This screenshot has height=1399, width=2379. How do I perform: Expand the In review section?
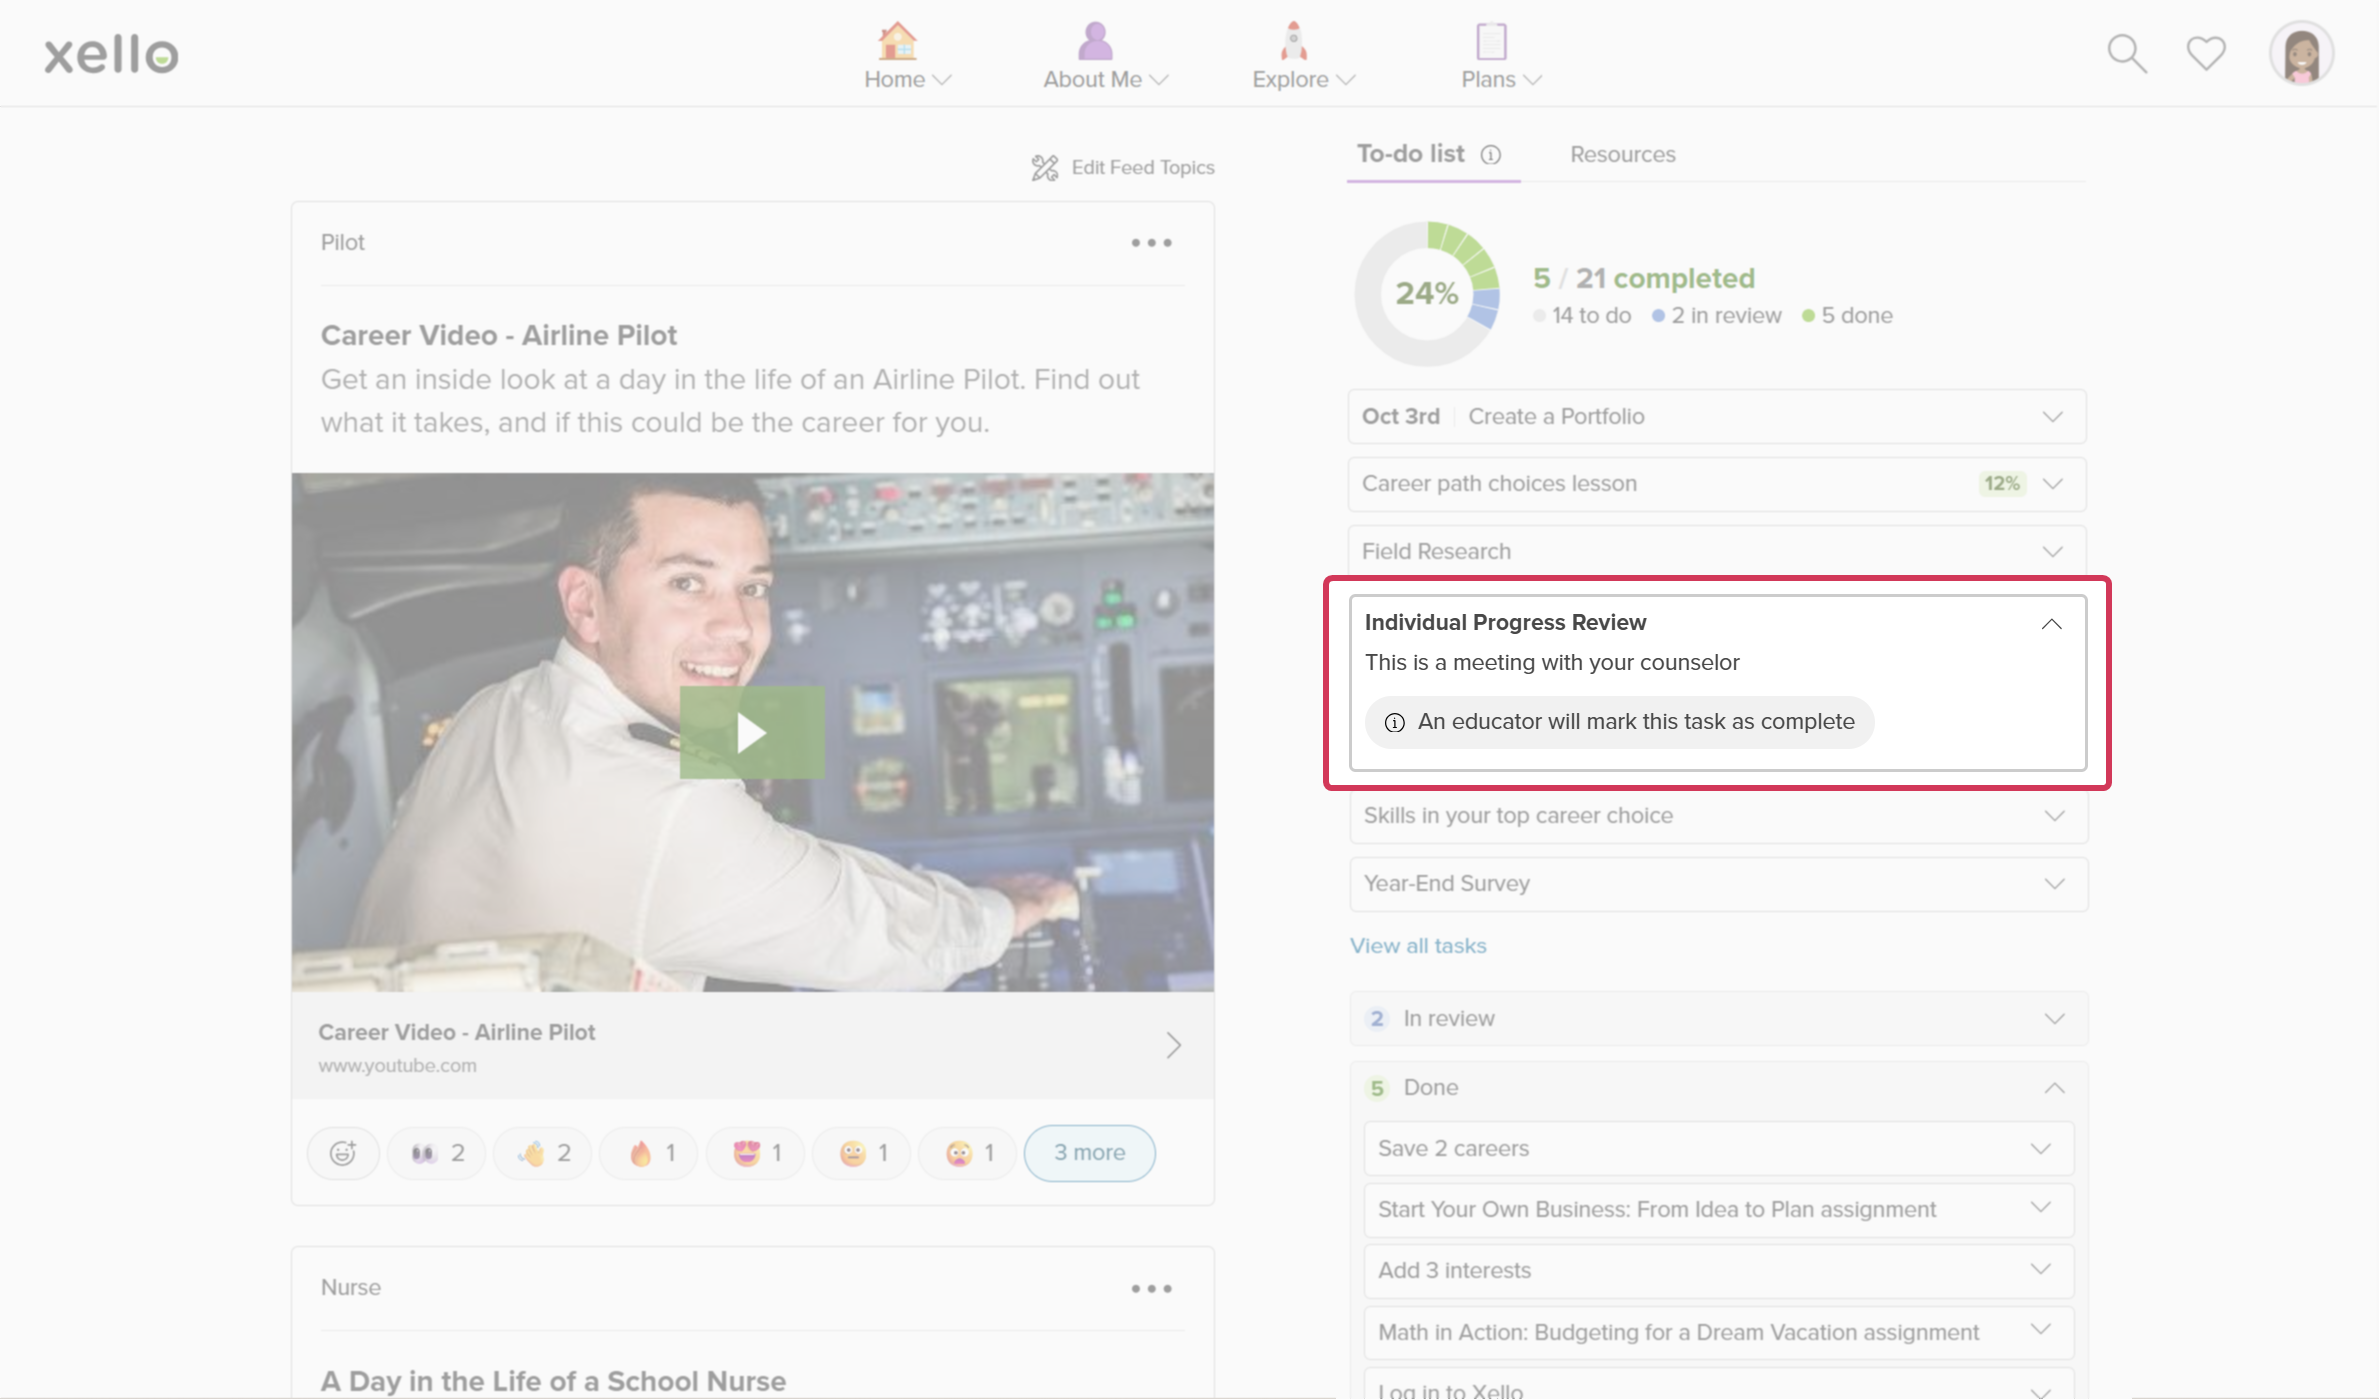tap(2054, 1018)
